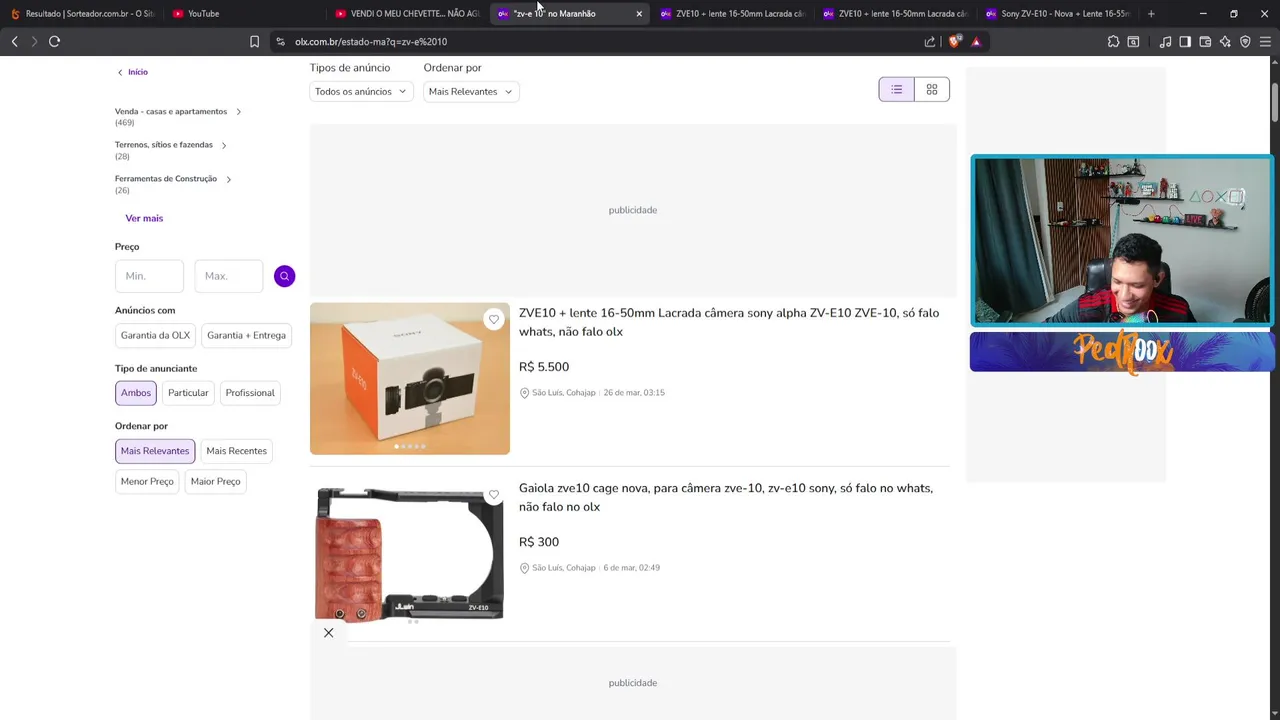The height and width of the screenshot is (720, 1280).
Task: Toggle the Garantia da OLX filter
Action: tap(155, 335)
